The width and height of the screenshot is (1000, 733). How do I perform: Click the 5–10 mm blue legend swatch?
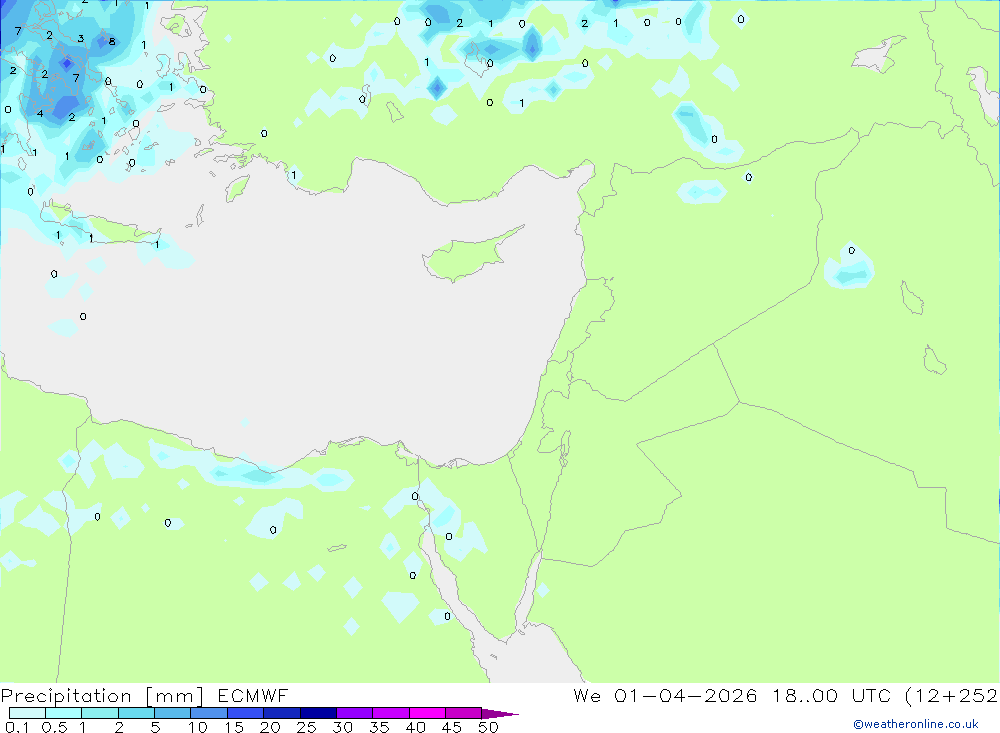click(172, 713)
